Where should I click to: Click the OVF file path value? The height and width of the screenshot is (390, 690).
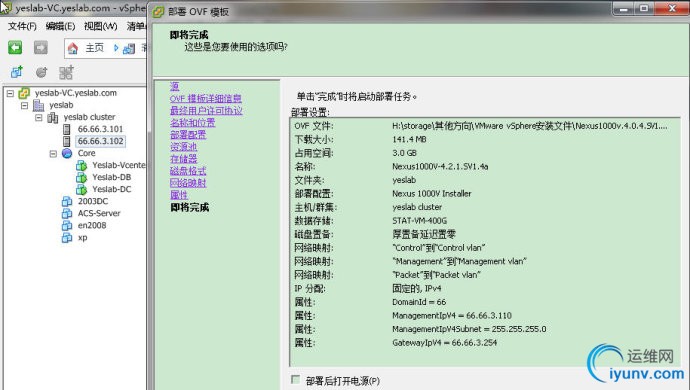click(530, 126)
